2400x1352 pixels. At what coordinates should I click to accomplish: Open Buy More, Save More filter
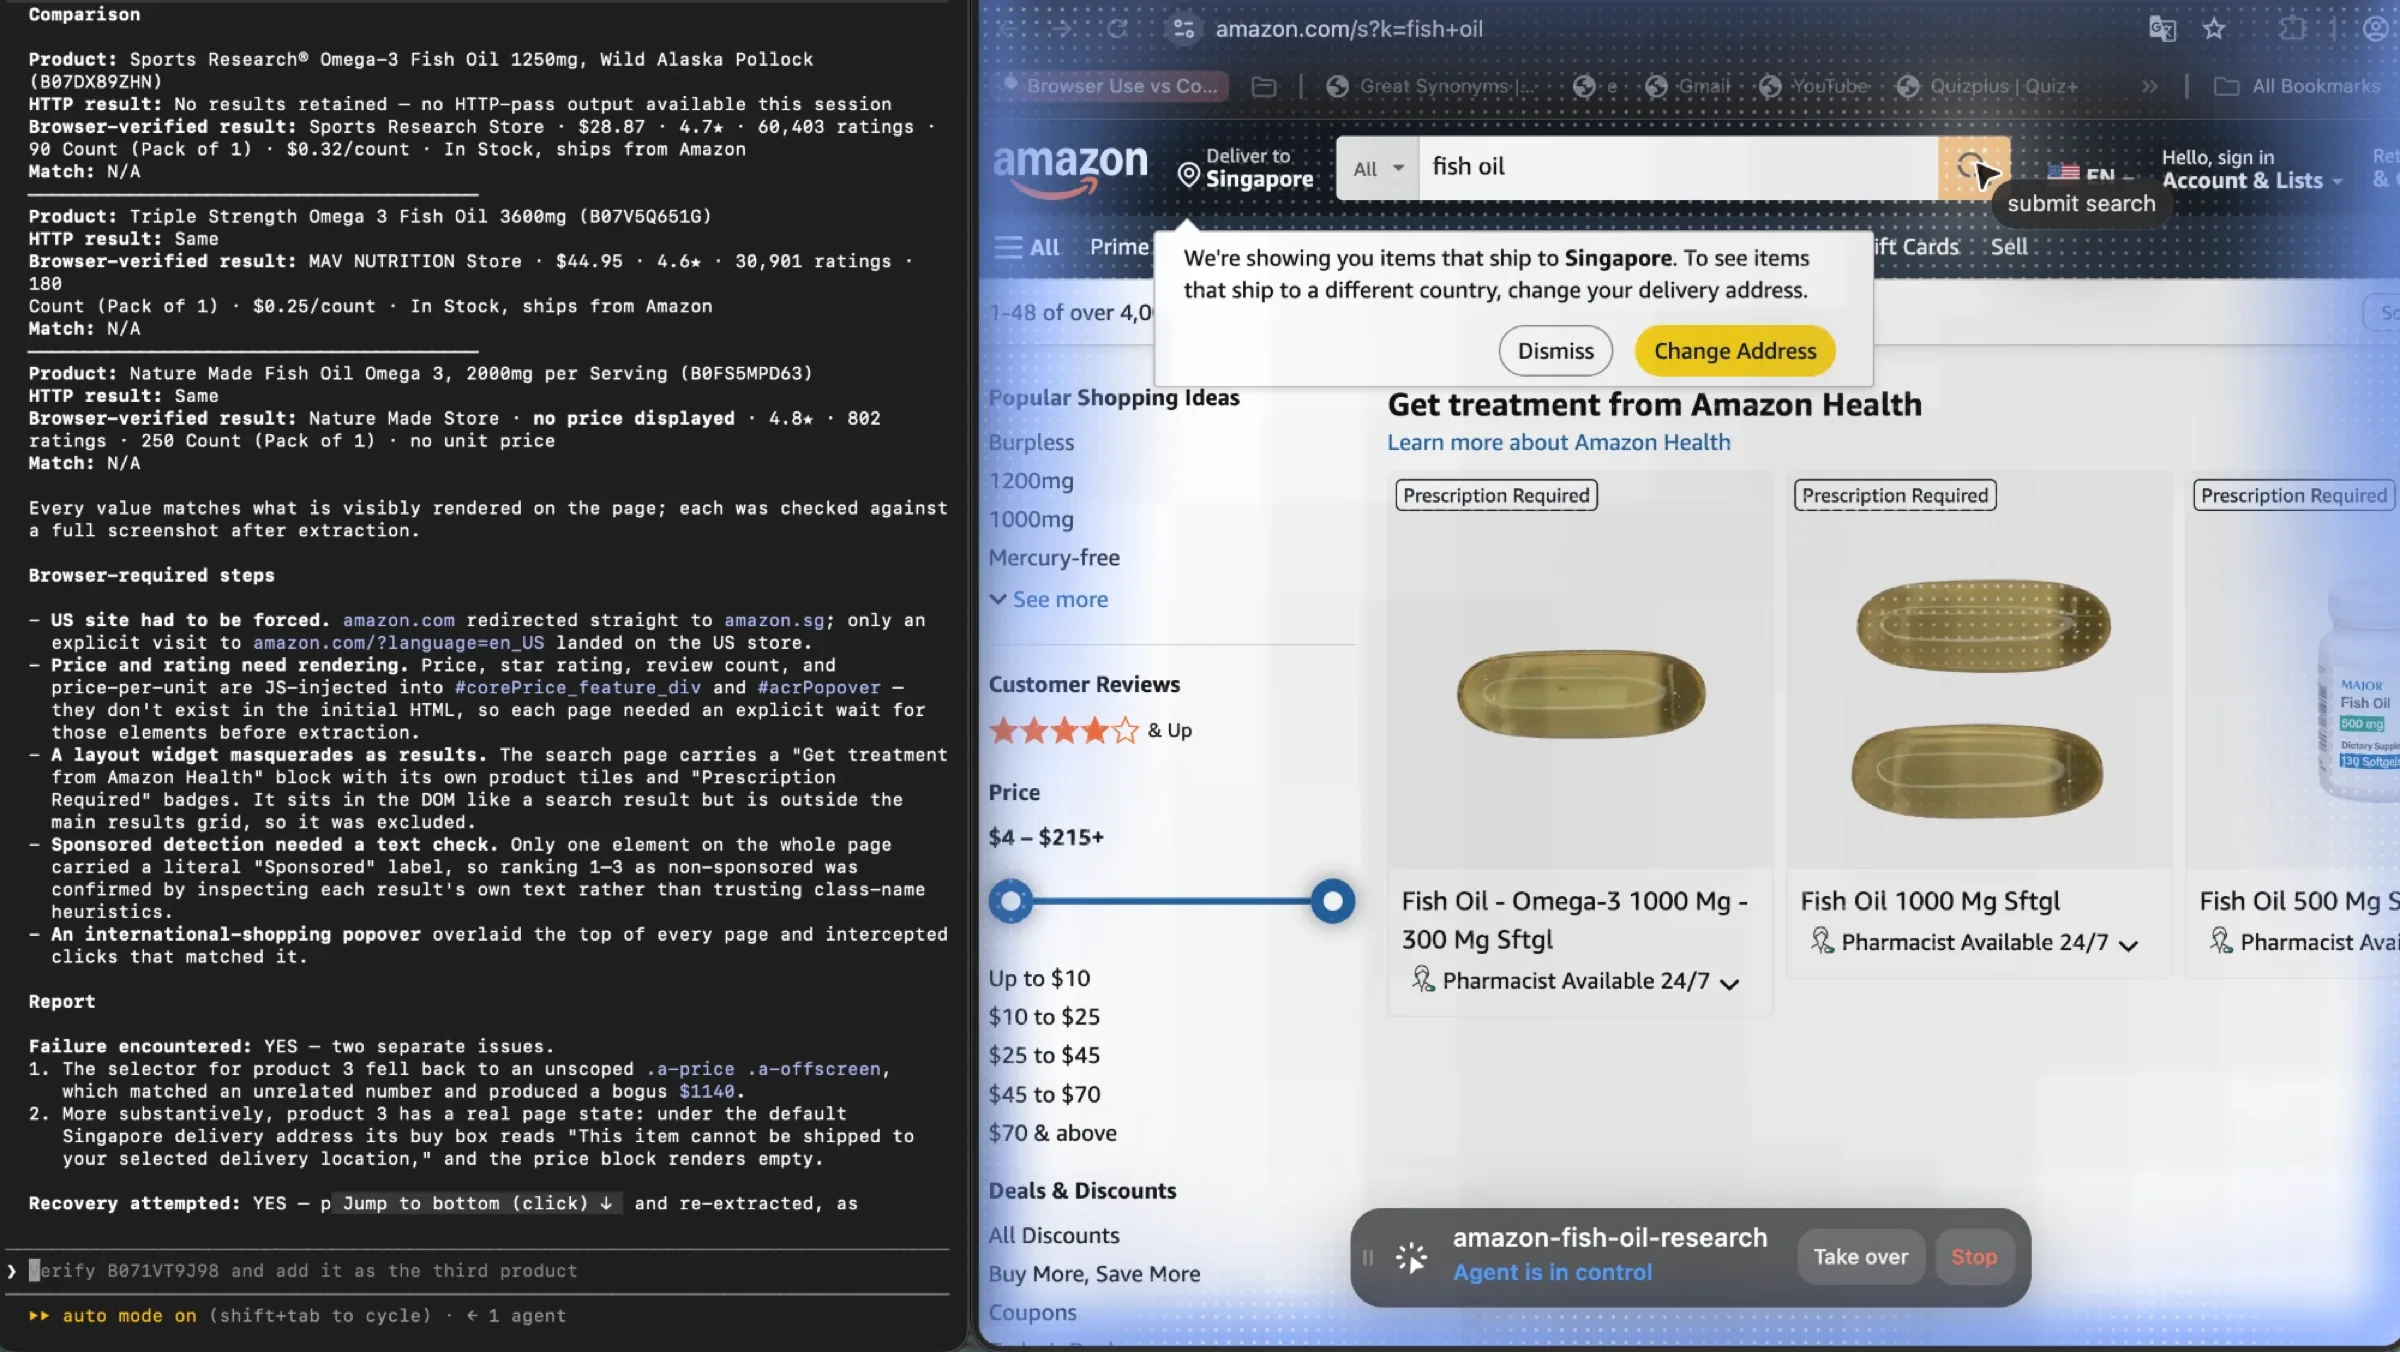pos(1094,1275)
